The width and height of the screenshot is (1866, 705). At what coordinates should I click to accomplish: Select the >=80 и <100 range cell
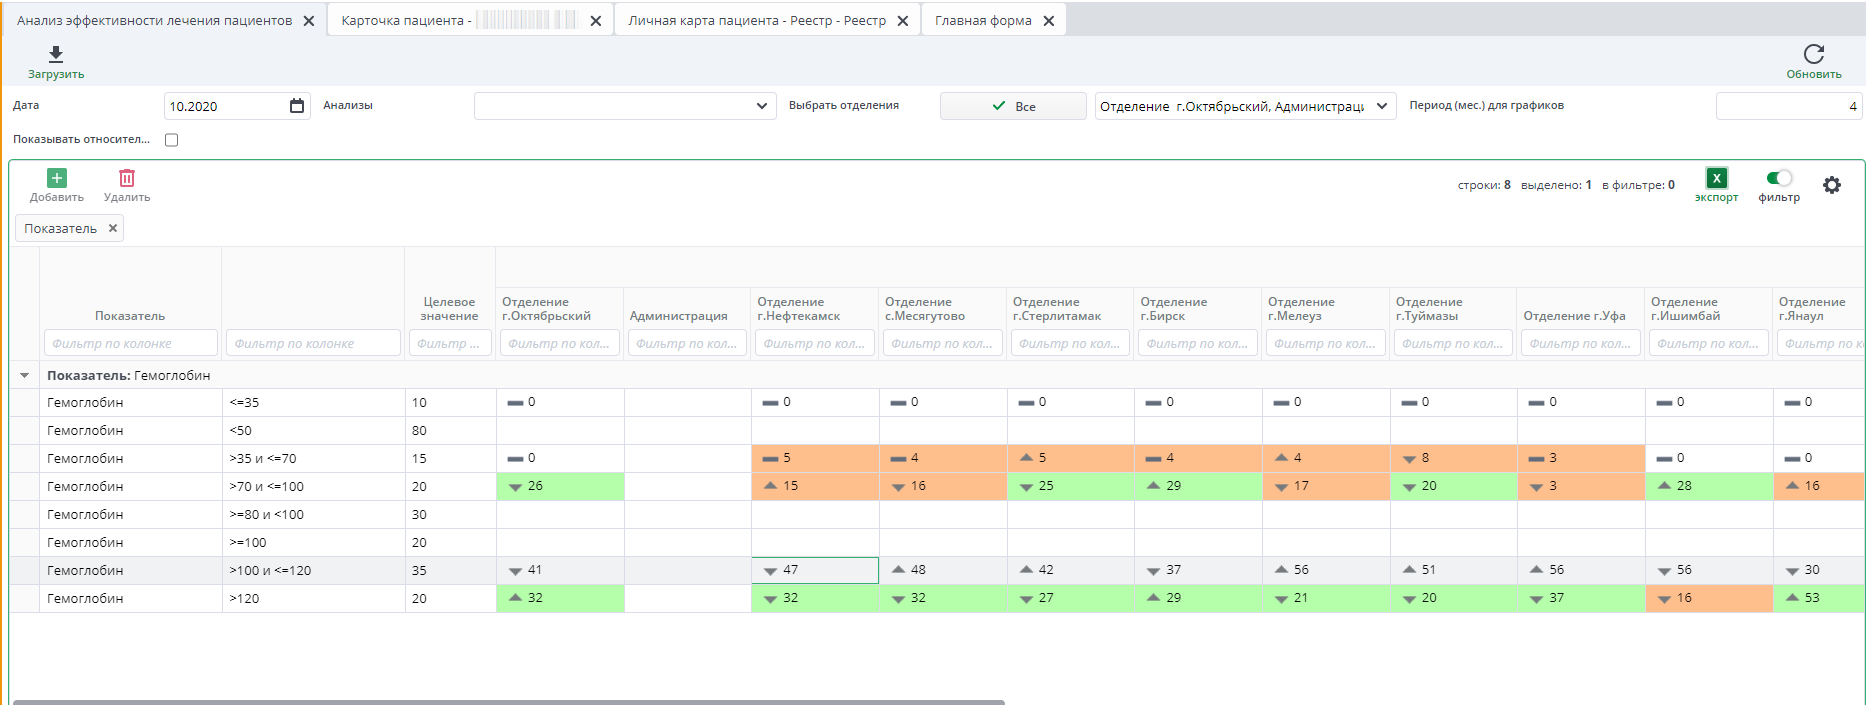click(x=314, y=515)
